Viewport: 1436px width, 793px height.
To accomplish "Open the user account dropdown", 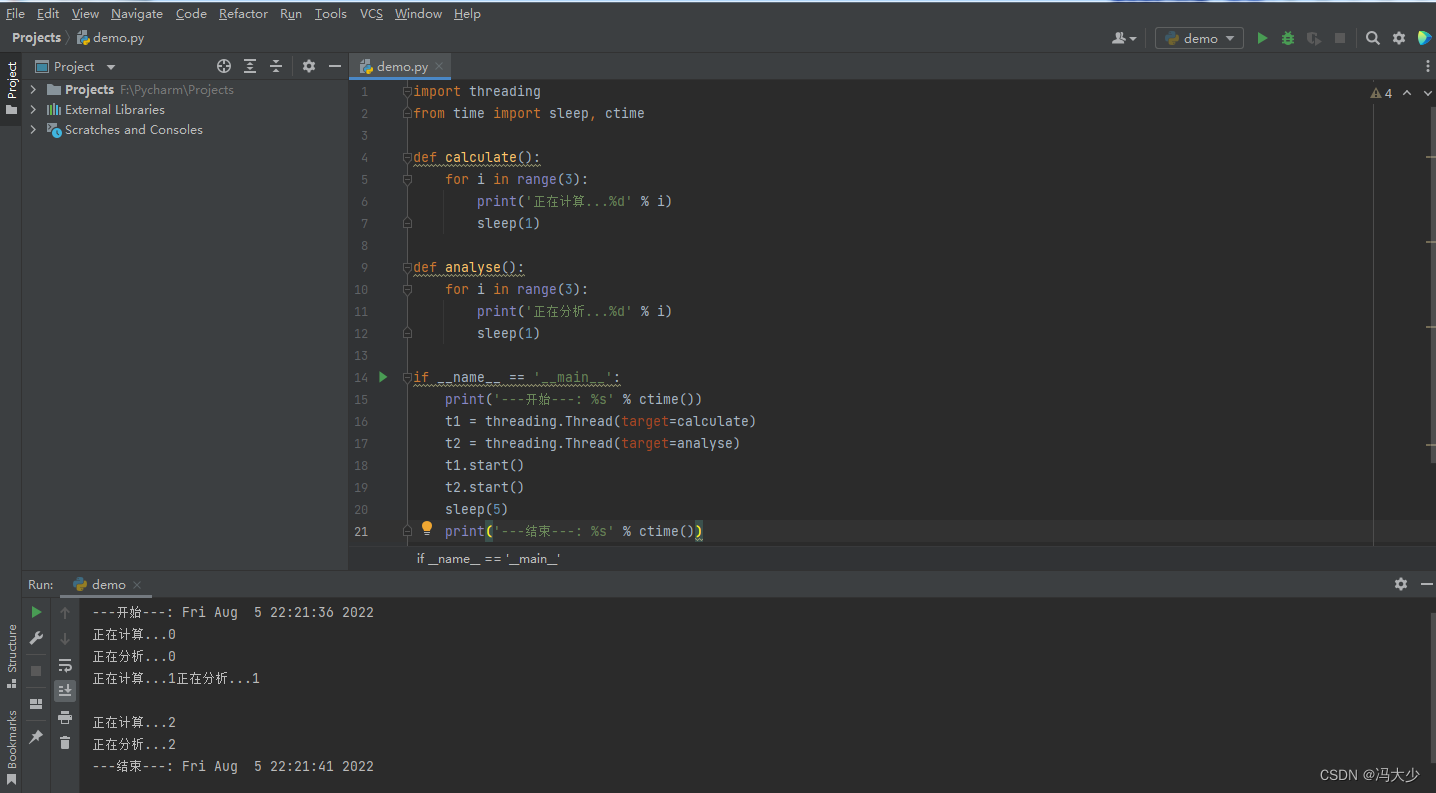I will [1124, 38].
